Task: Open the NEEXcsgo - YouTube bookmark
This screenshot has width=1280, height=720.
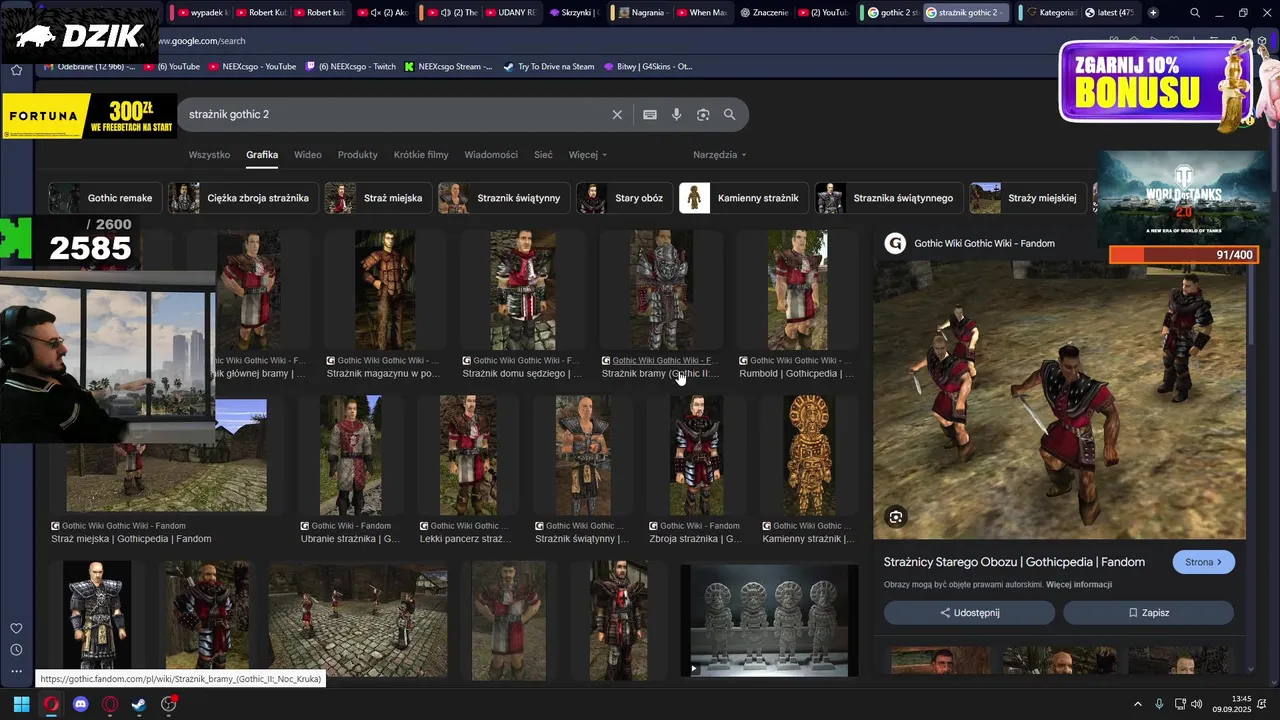Action: click(252, 67)
